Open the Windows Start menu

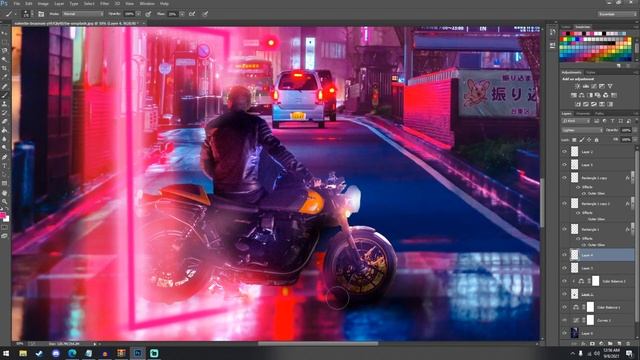[x=6, y=353]
